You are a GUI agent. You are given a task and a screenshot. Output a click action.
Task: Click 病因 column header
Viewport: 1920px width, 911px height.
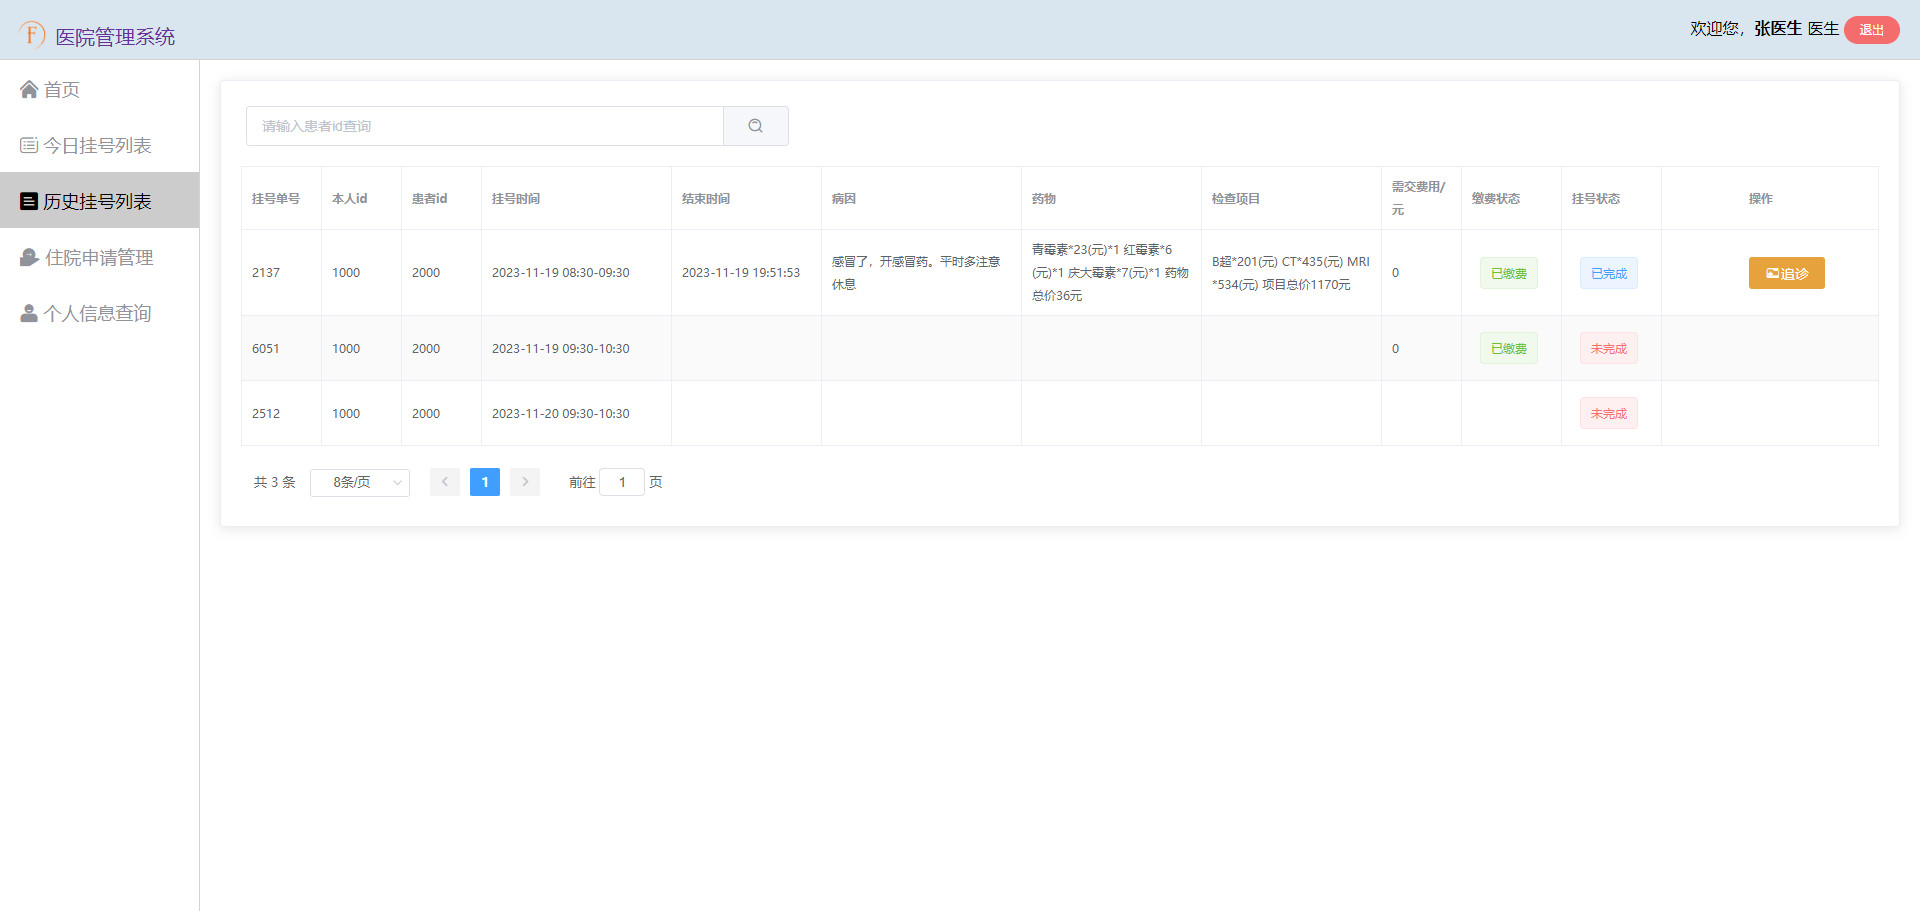point(921,198)
